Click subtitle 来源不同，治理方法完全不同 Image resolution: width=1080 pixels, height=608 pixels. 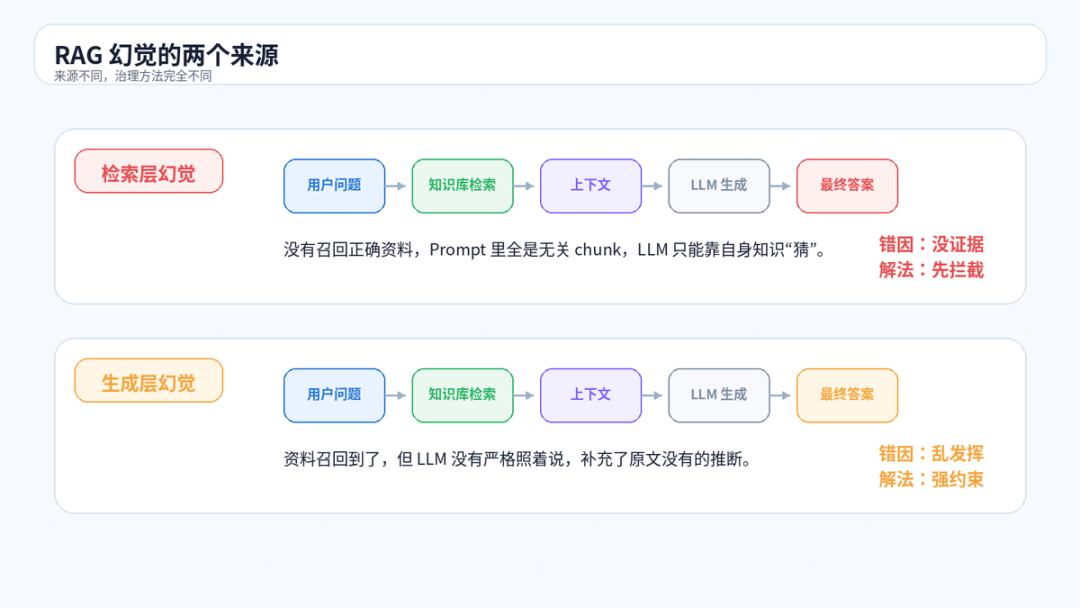[133, 76]
